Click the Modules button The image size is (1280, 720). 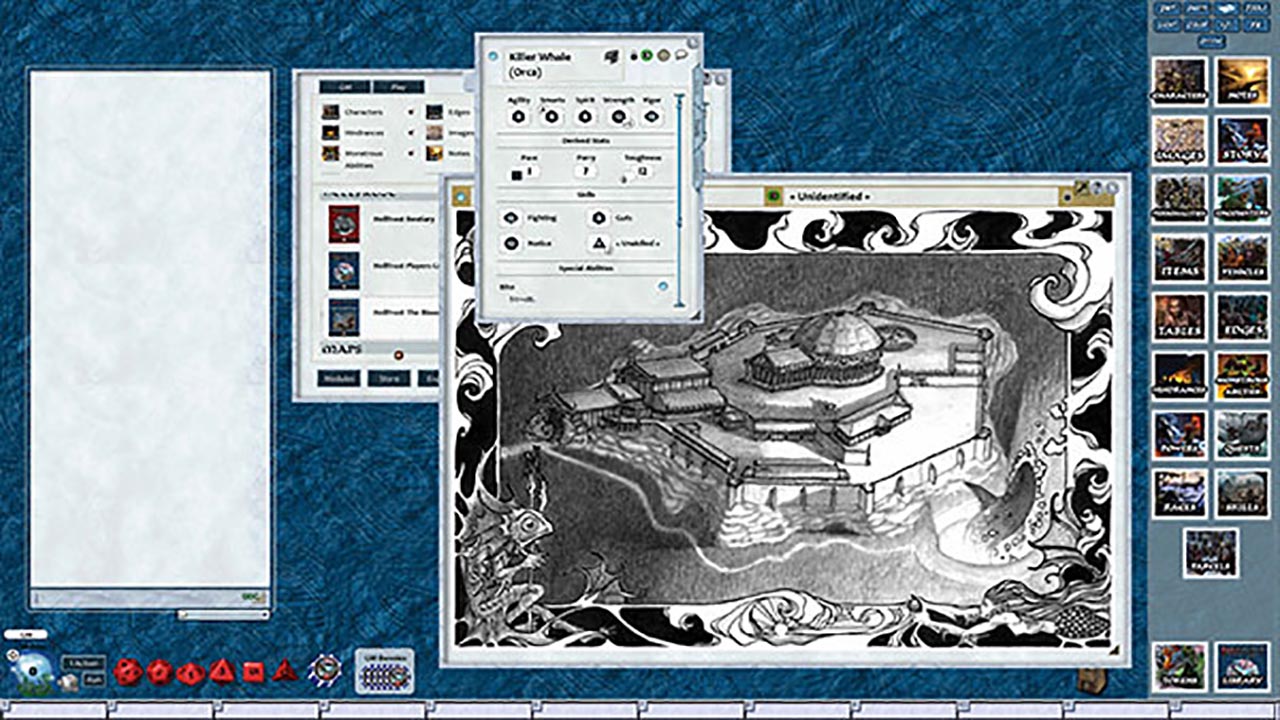[339, 379]
